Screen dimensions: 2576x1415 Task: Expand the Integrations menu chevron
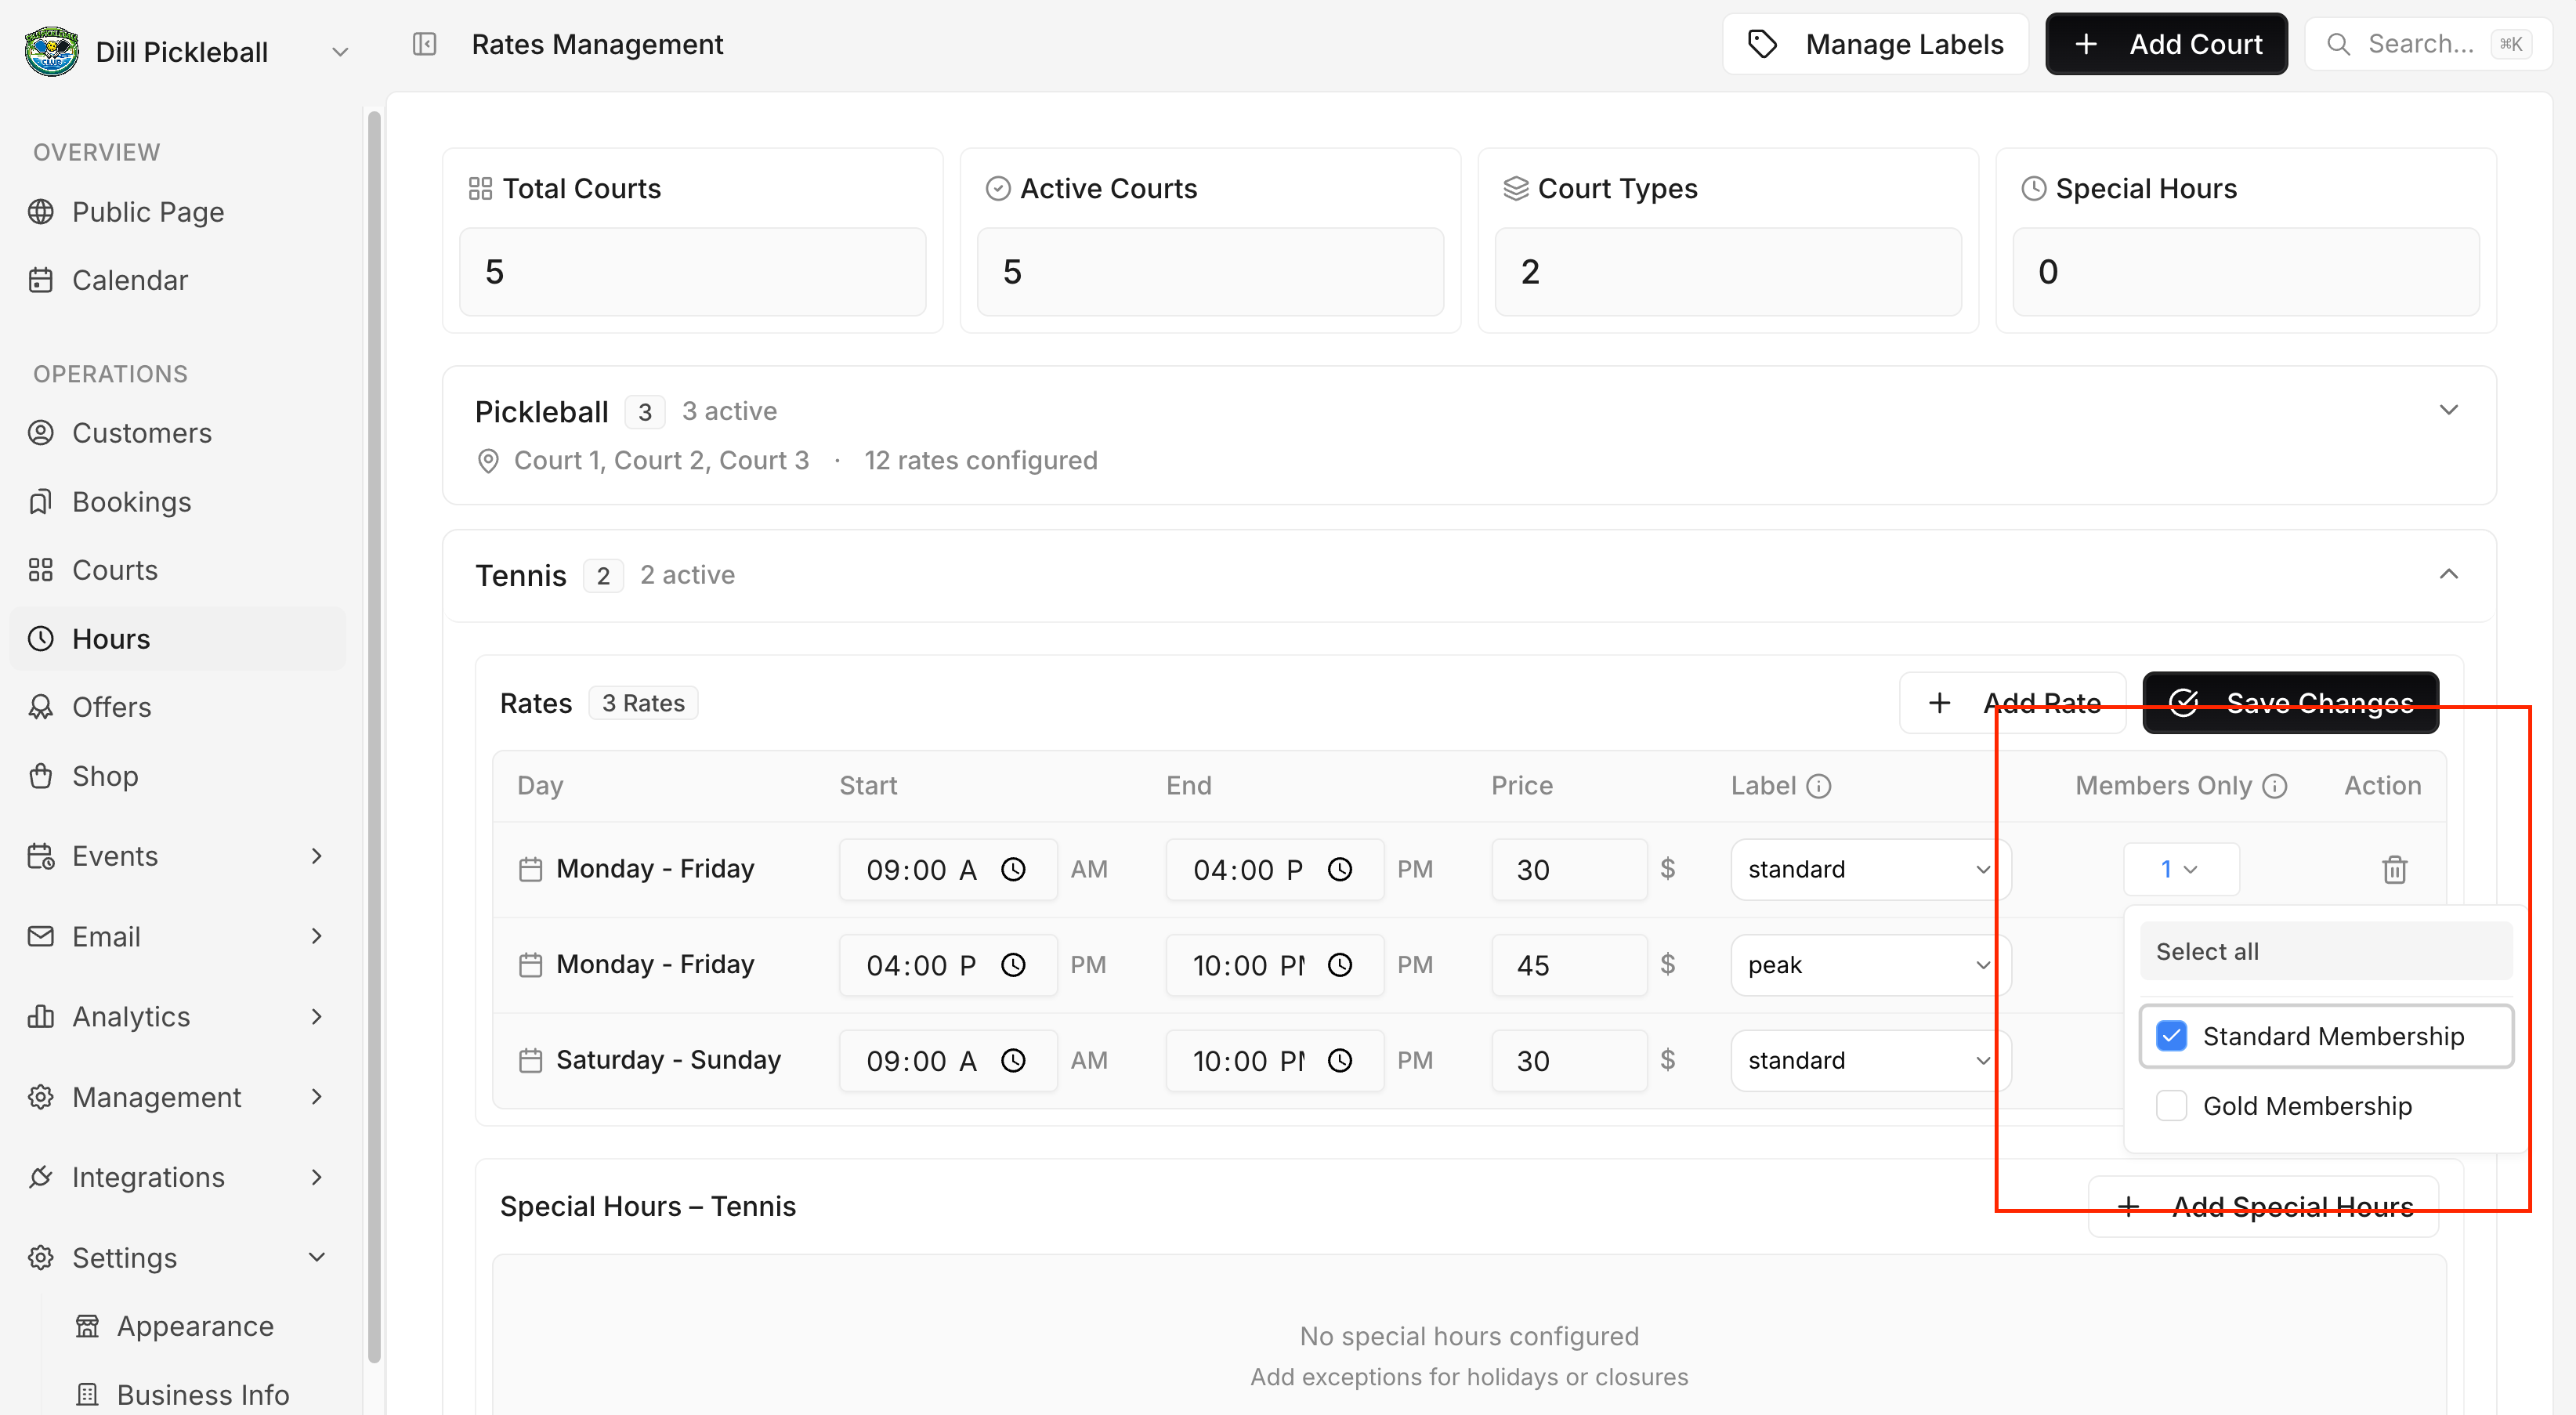tap(317, 1177)
